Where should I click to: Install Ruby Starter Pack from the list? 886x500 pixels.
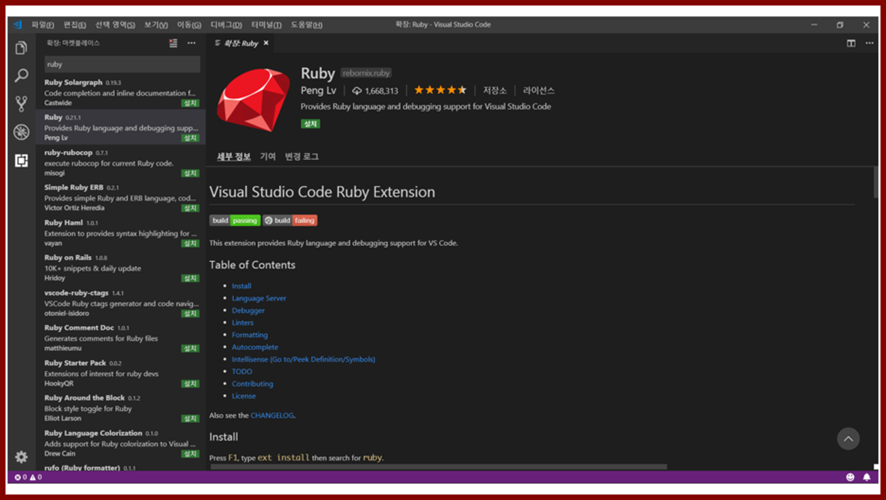point(190,384)
